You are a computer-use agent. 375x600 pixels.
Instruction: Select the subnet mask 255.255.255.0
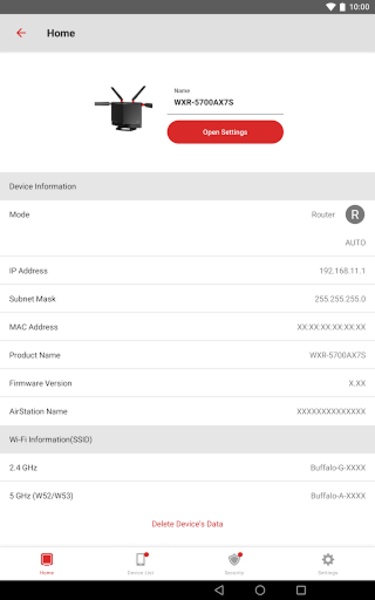(340, 299)
